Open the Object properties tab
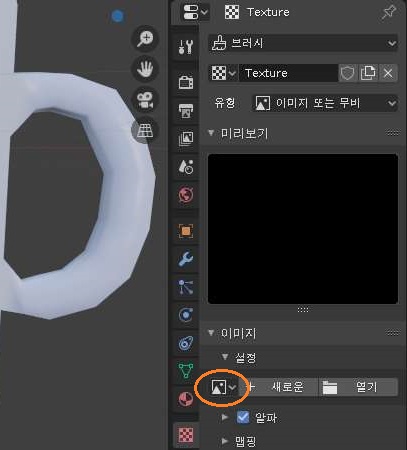The width and height of the screenshot is (407, 450). [x=186, y=231]
